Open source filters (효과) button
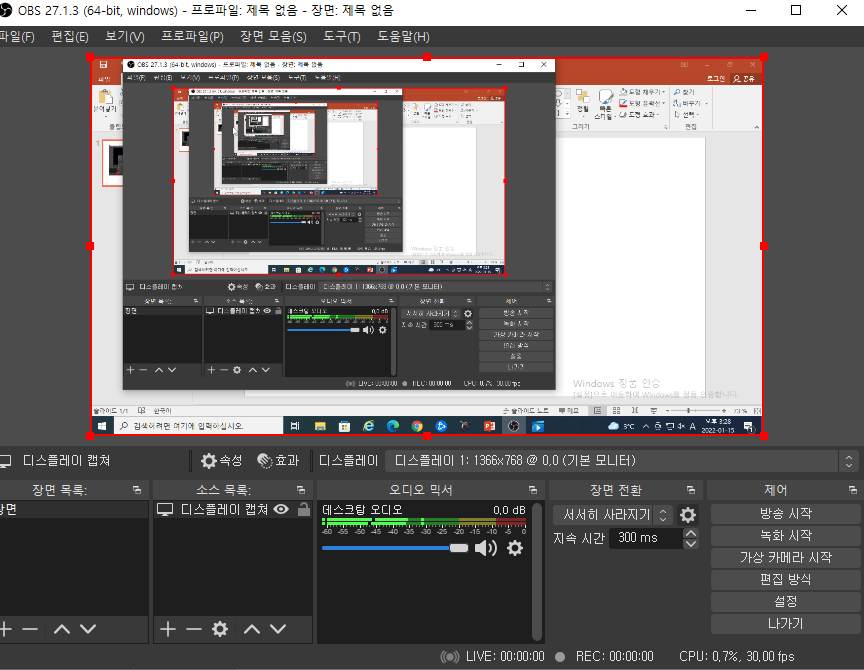864x670 pixels. [x=278, y=461]
